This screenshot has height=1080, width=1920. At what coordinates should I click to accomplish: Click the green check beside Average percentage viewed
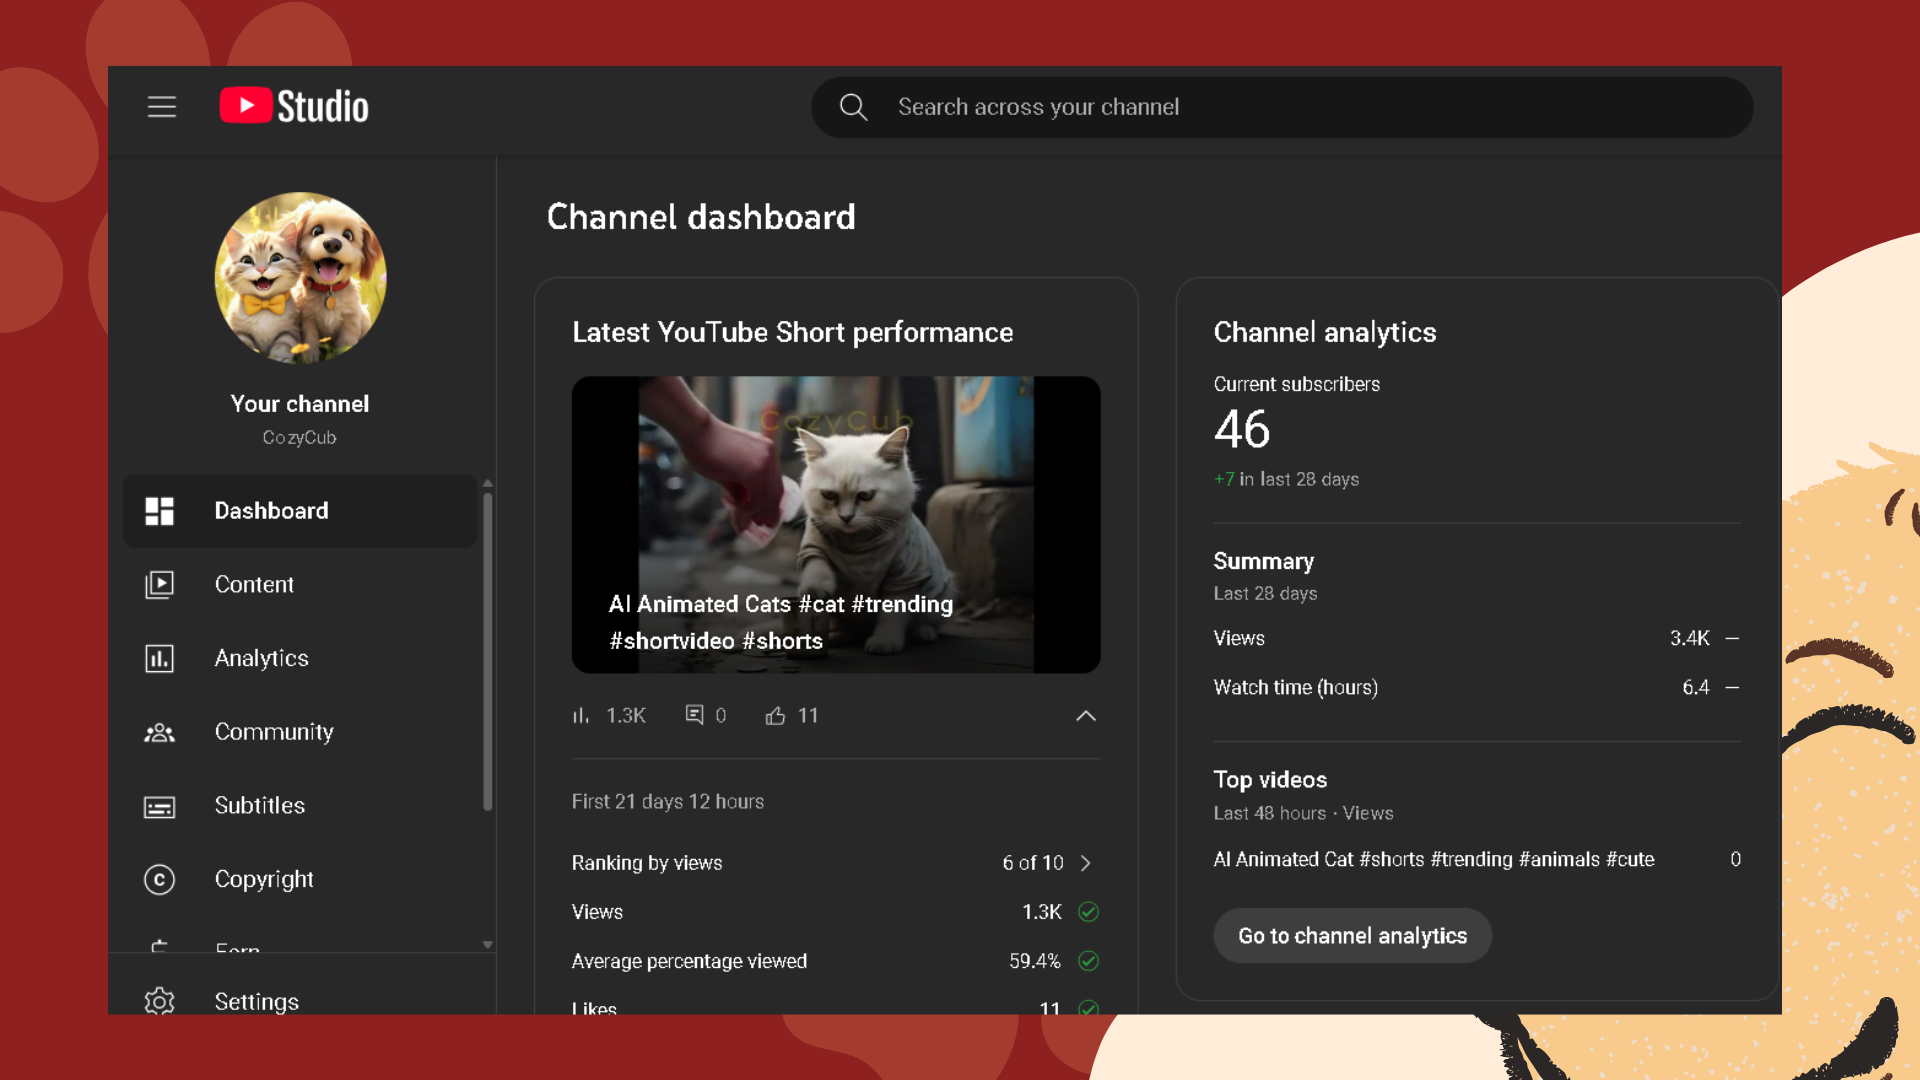coord(1089,961)
